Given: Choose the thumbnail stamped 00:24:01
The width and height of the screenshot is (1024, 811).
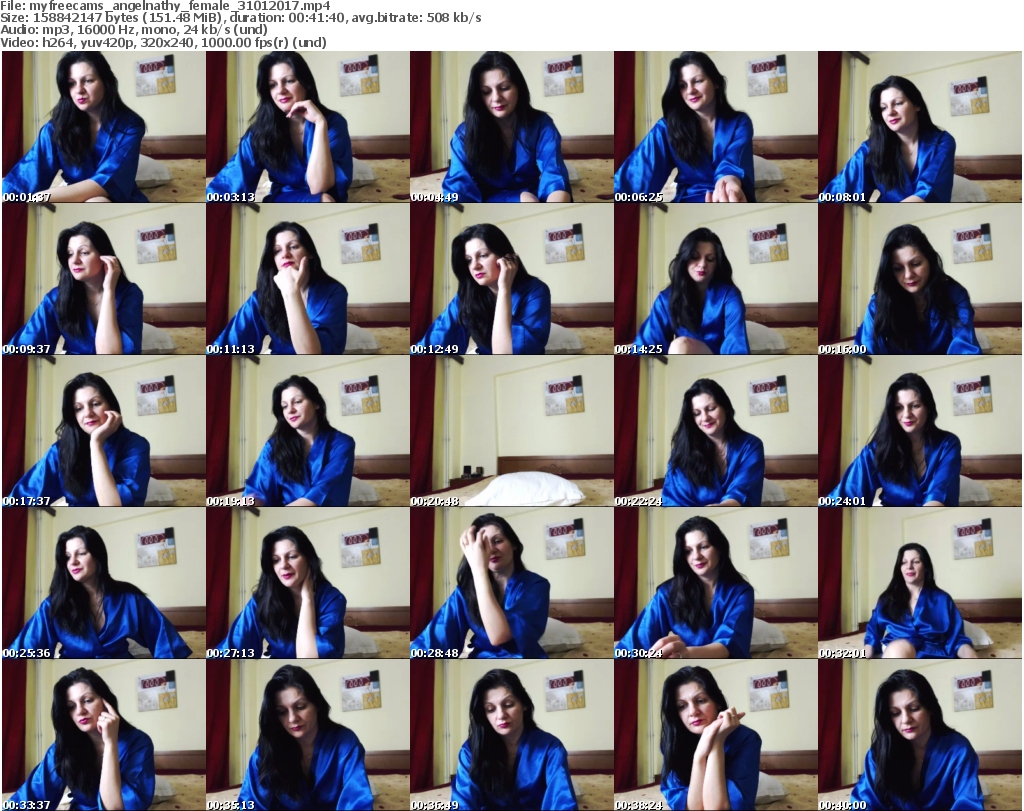Looking at the screenshot, I should tap(920, 431).
